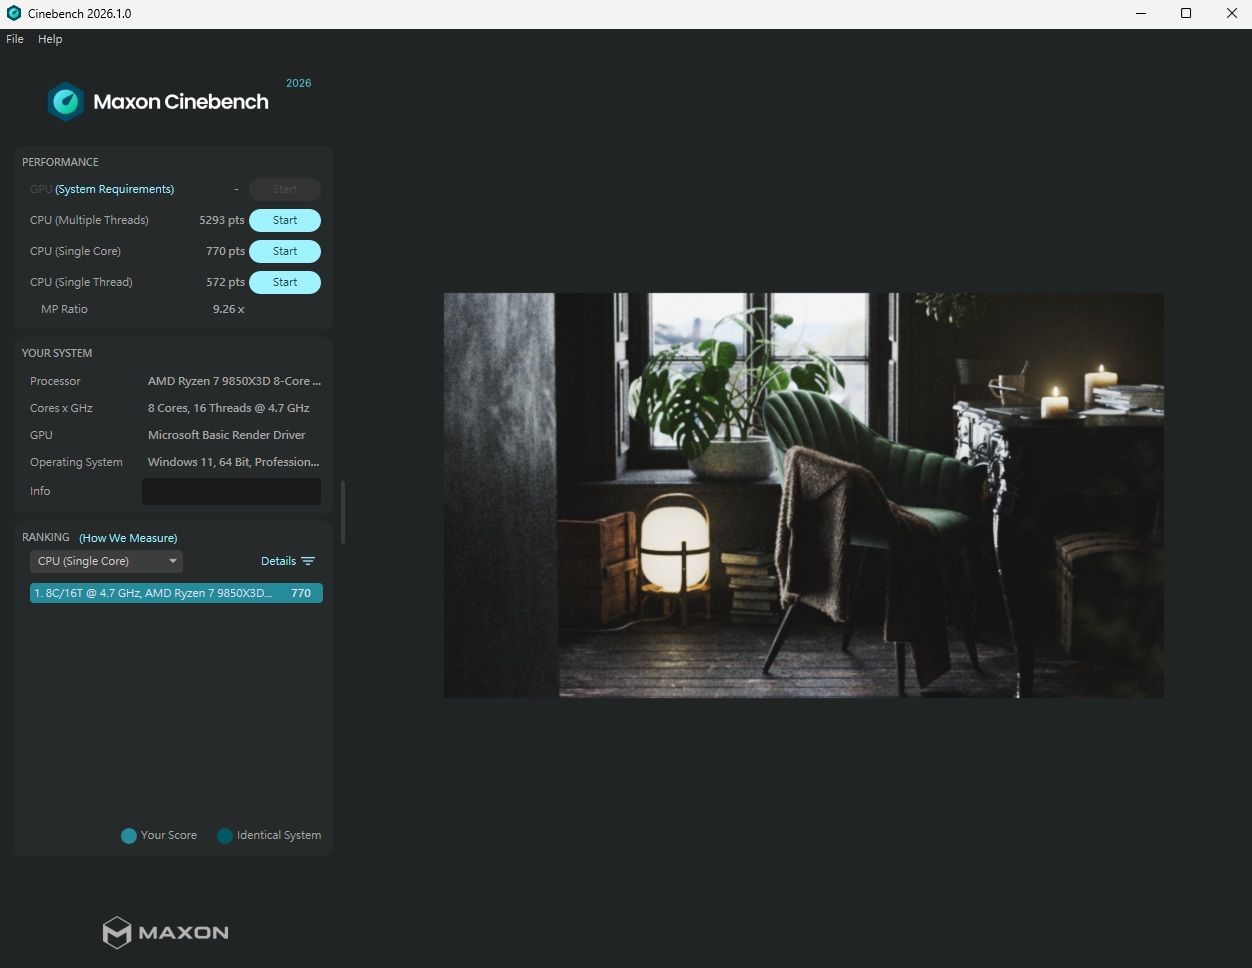Click the Your Score legend dot
The image size is (1252, 968).
pos(129,836)
